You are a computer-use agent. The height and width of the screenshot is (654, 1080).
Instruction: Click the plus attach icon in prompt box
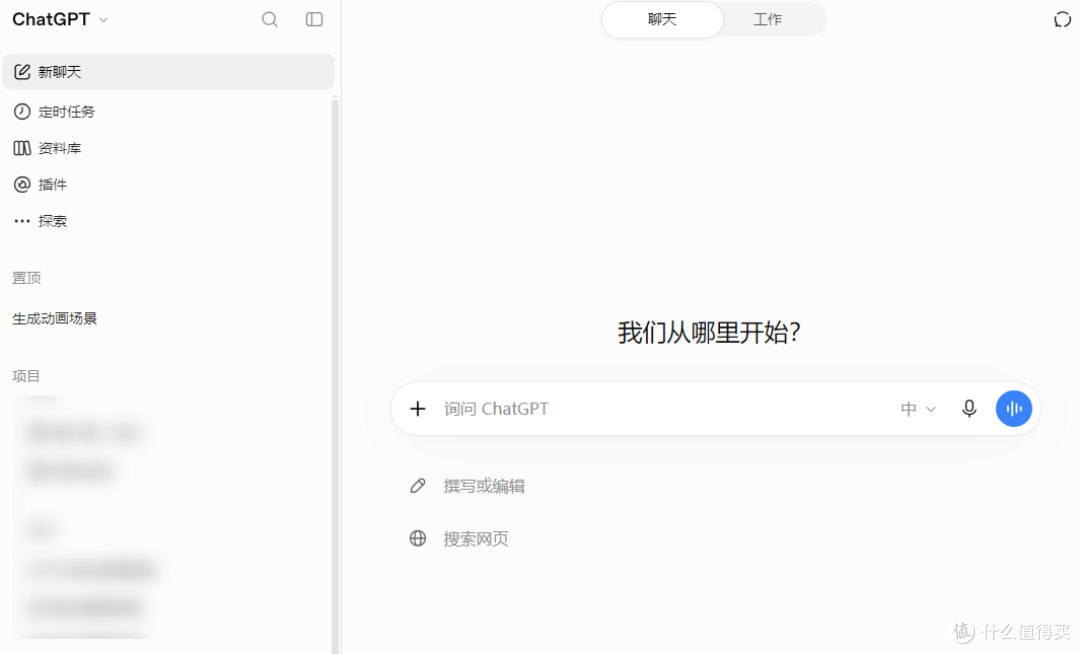point(417,409)
